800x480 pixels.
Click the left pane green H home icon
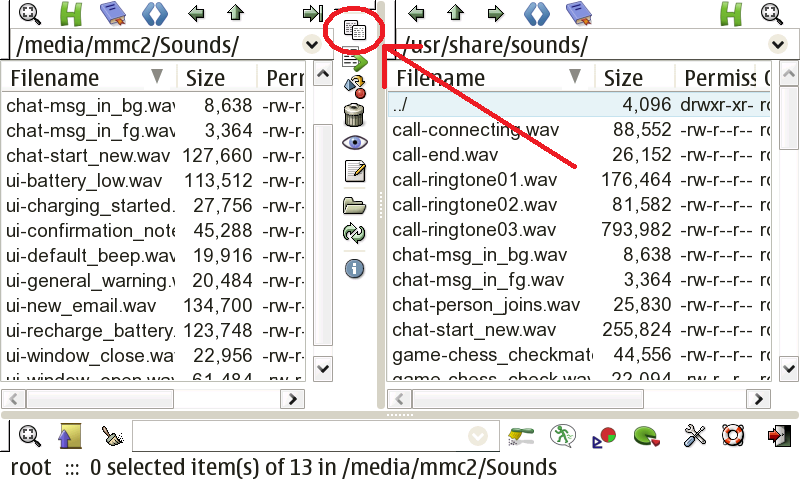pyautogui.click(x=71, y=13)
